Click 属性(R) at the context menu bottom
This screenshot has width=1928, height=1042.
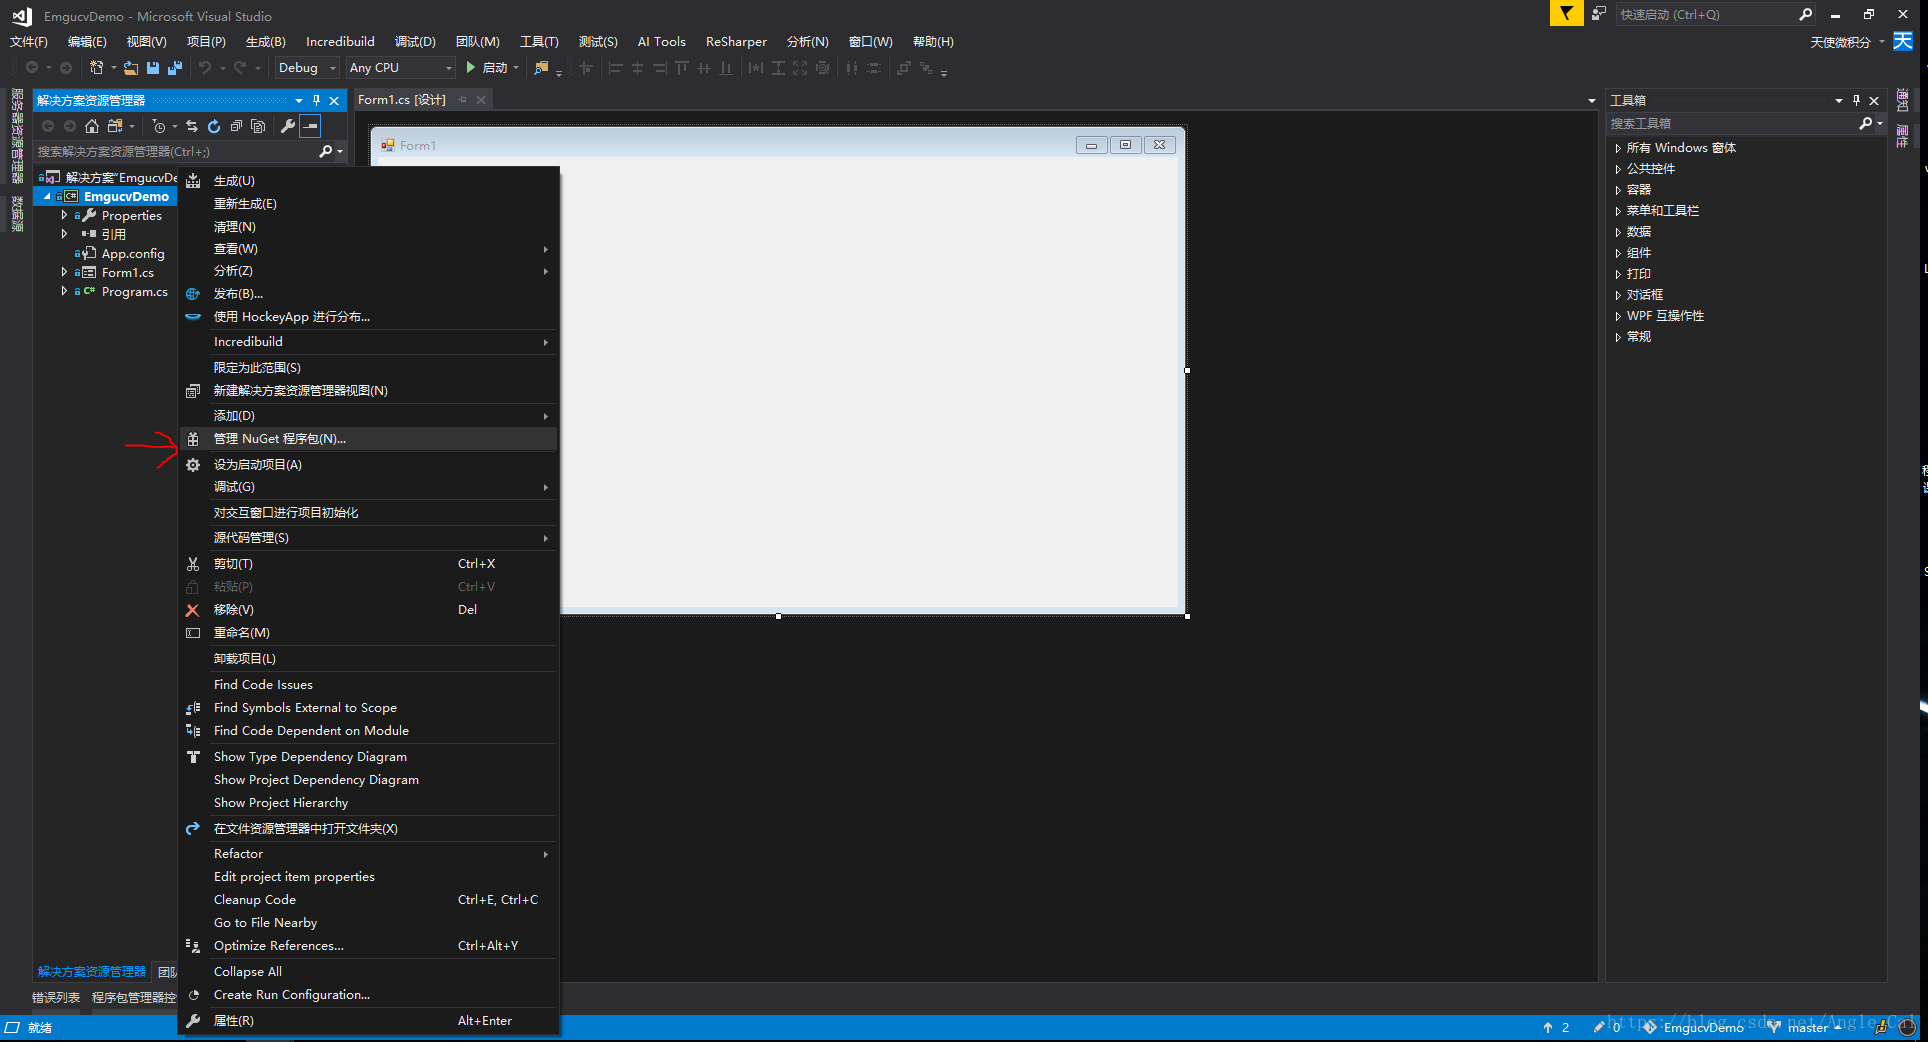(x=368, y=1021)
